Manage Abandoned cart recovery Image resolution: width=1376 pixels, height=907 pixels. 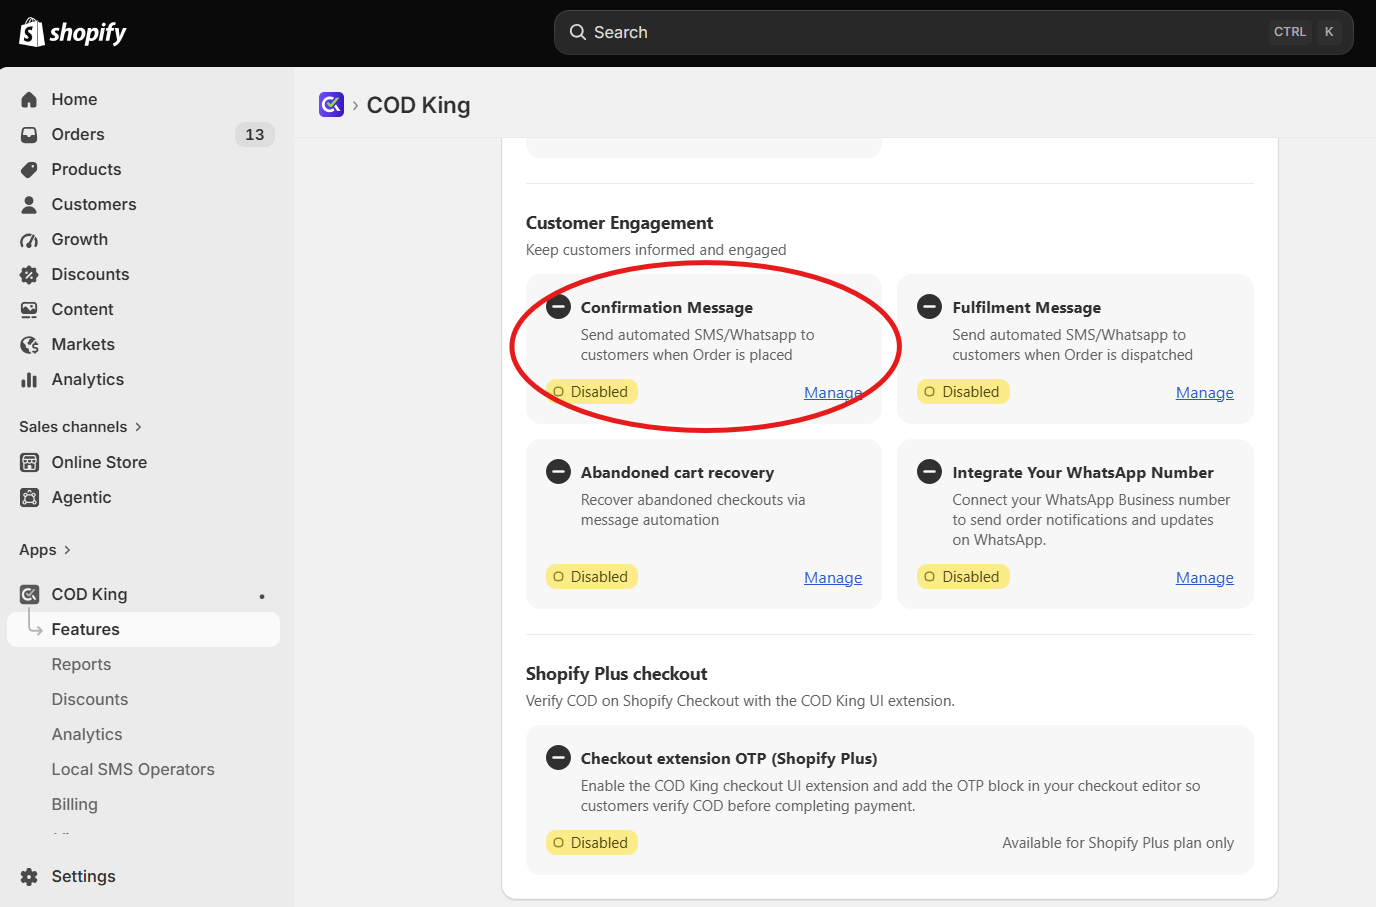point(833,578)
